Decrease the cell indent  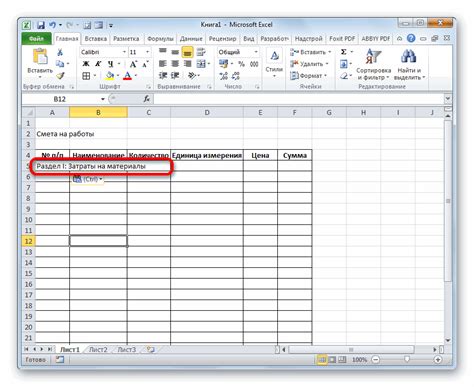162,76
